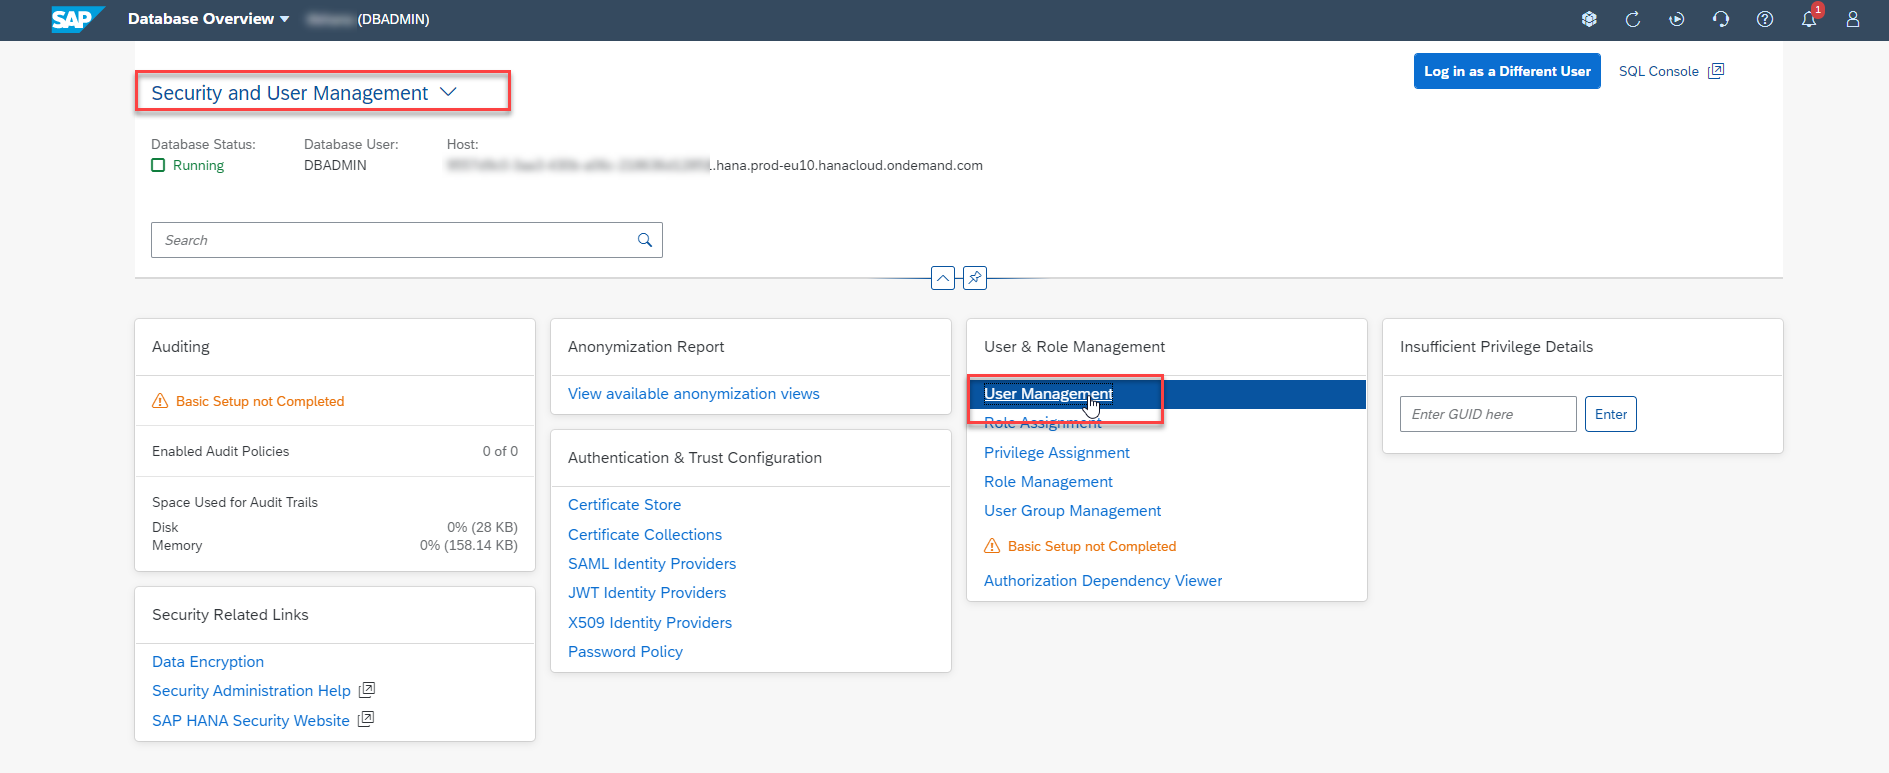Viewport: 1889px width, 773px height.
Task: Open SAML Identity Providers link
Action: (652, 564)
